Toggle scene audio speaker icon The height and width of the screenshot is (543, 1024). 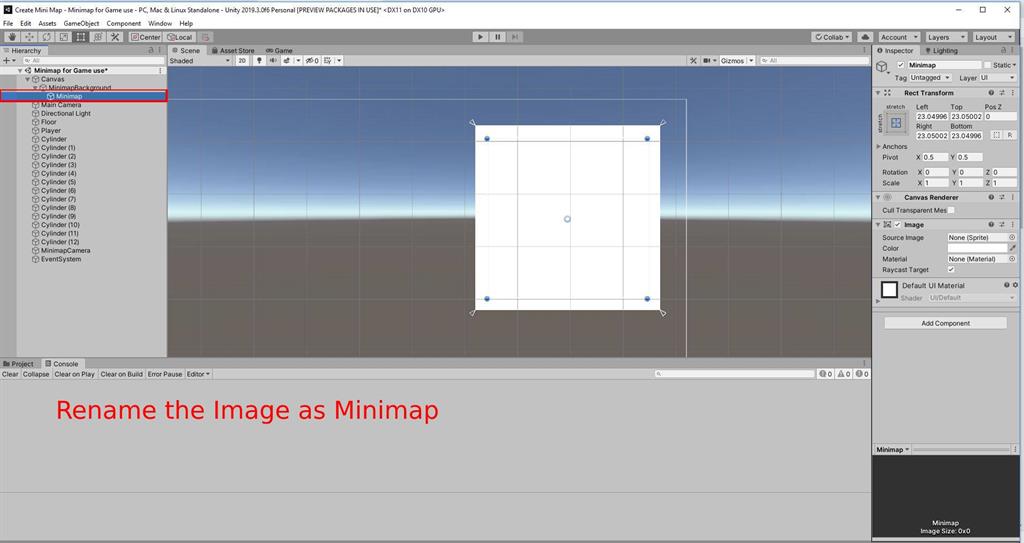[273, 60]
